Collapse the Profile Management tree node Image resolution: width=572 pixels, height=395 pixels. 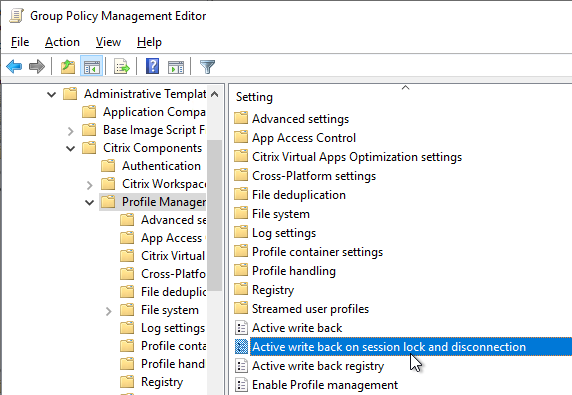[90, 202]
